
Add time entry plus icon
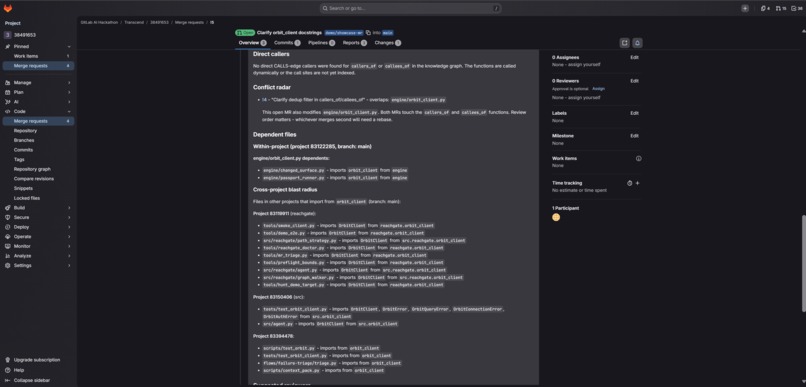[x=637, y=183]
